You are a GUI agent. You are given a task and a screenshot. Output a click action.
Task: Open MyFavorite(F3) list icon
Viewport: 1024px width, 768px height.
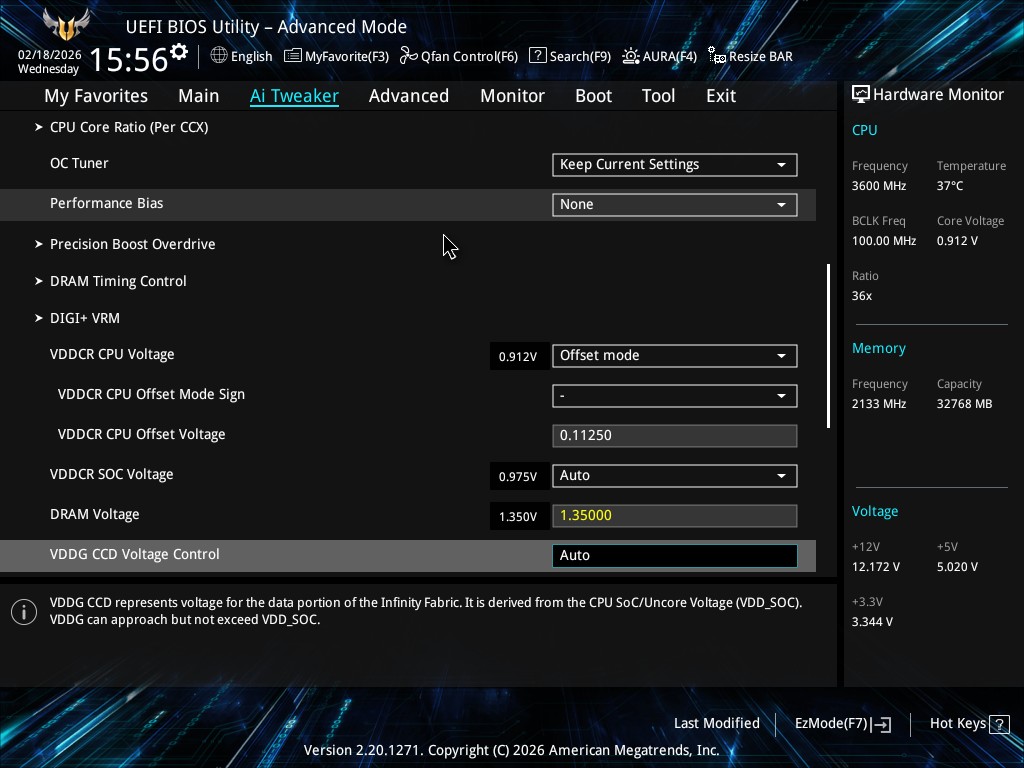tap(293, 56)
